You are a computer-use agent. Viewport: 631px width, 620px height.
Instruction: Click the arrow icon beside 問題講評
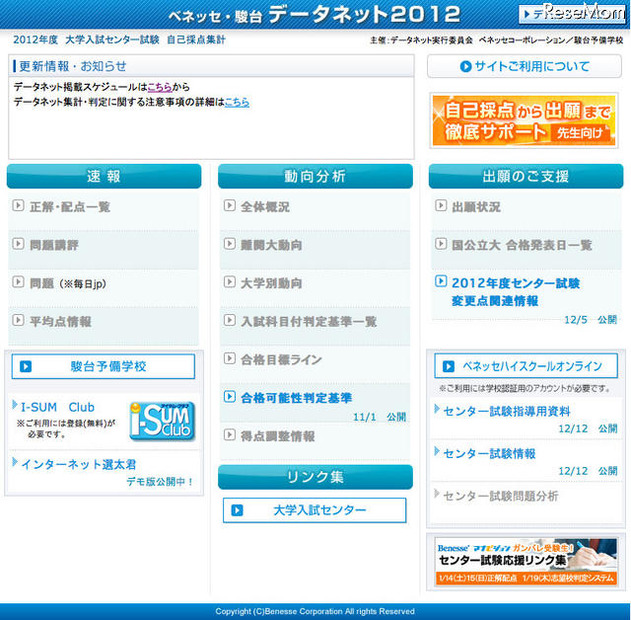click(x=18, y=243)
